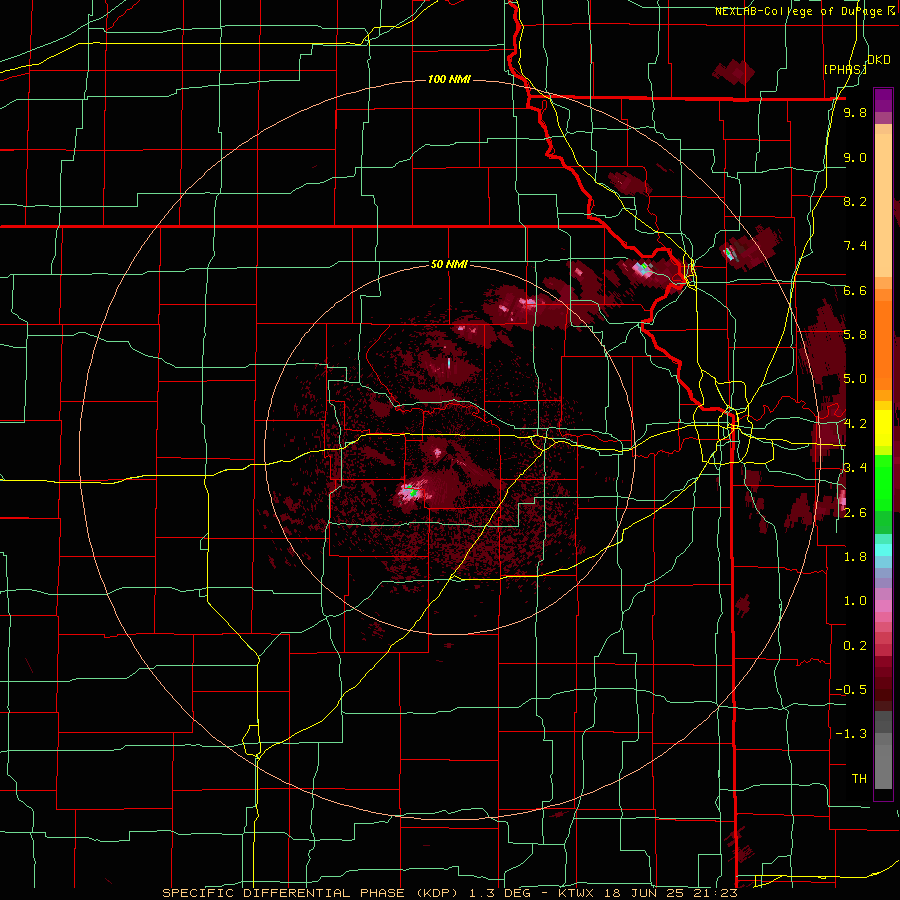The height and width of the screenshot is (900, 900).
Task: Click the 18 JUN 25 21:23 timestamp
Action: 669,893
